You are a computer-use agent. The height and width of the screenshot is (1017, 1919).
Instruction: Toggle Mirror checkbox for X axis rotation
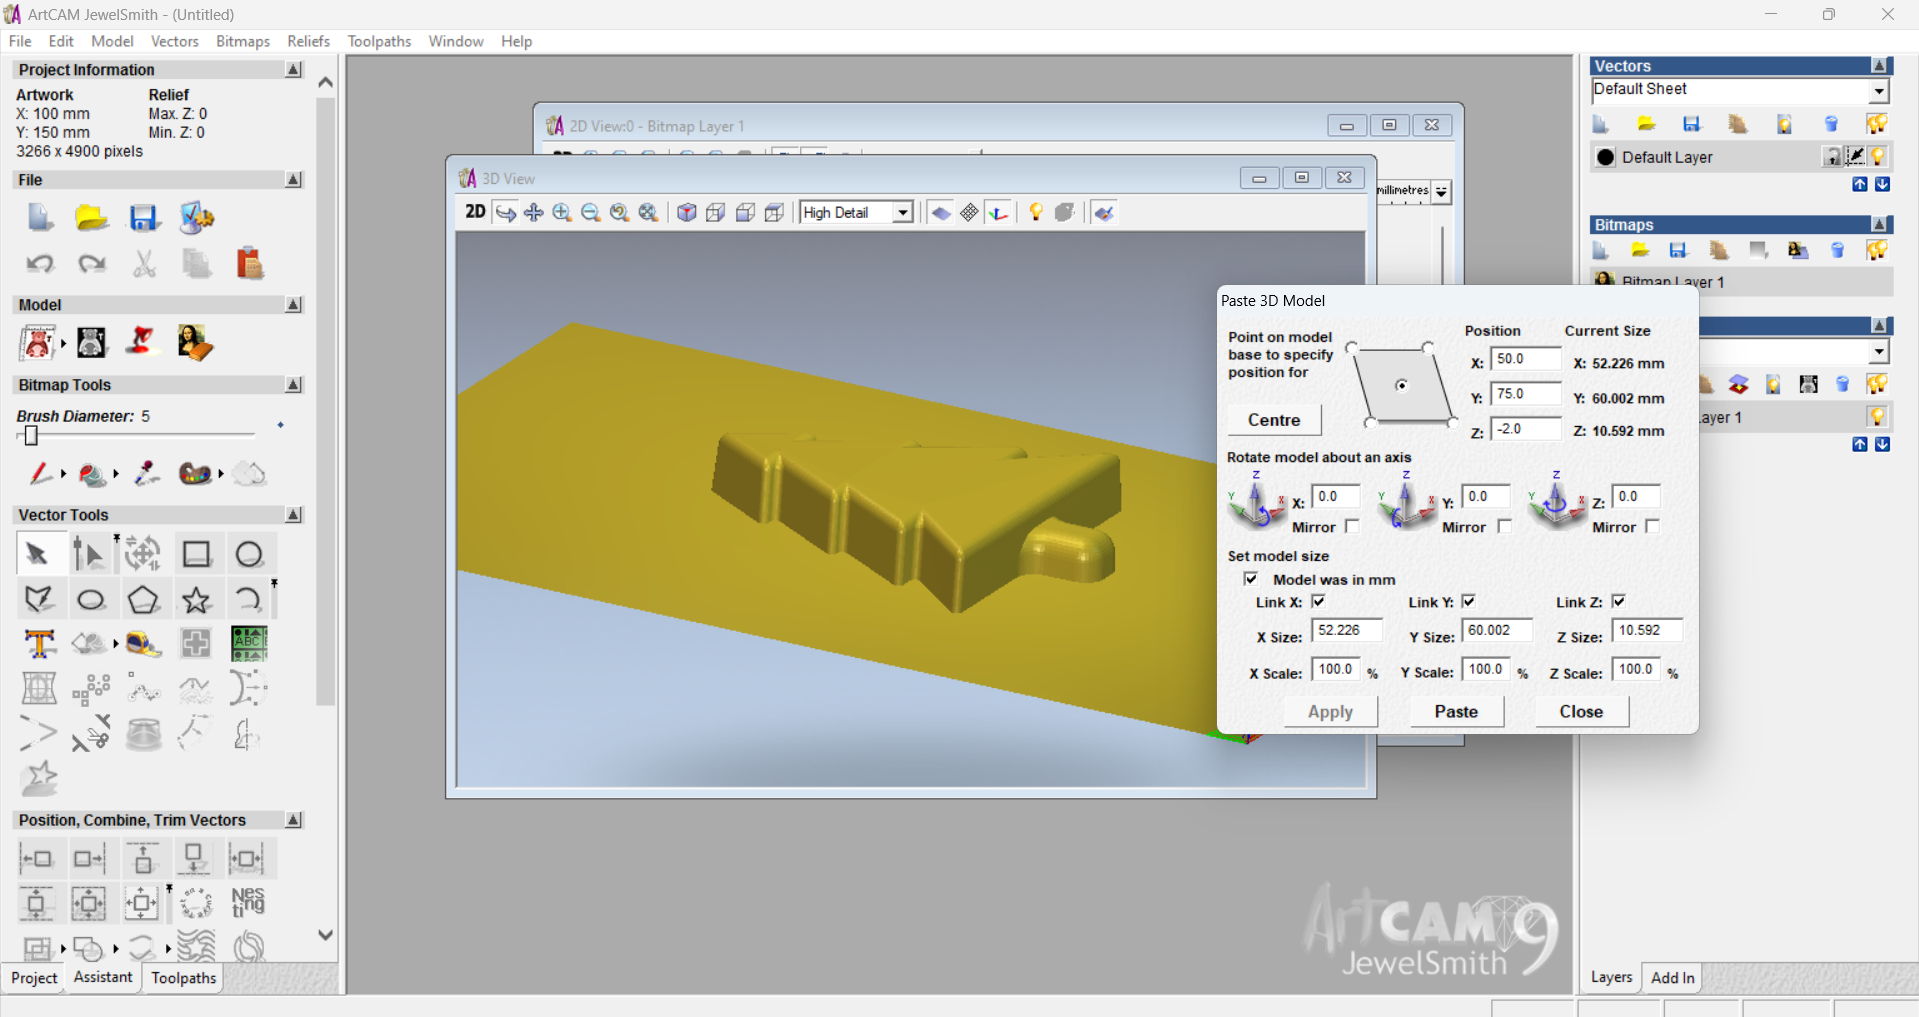pos(1353,526)
